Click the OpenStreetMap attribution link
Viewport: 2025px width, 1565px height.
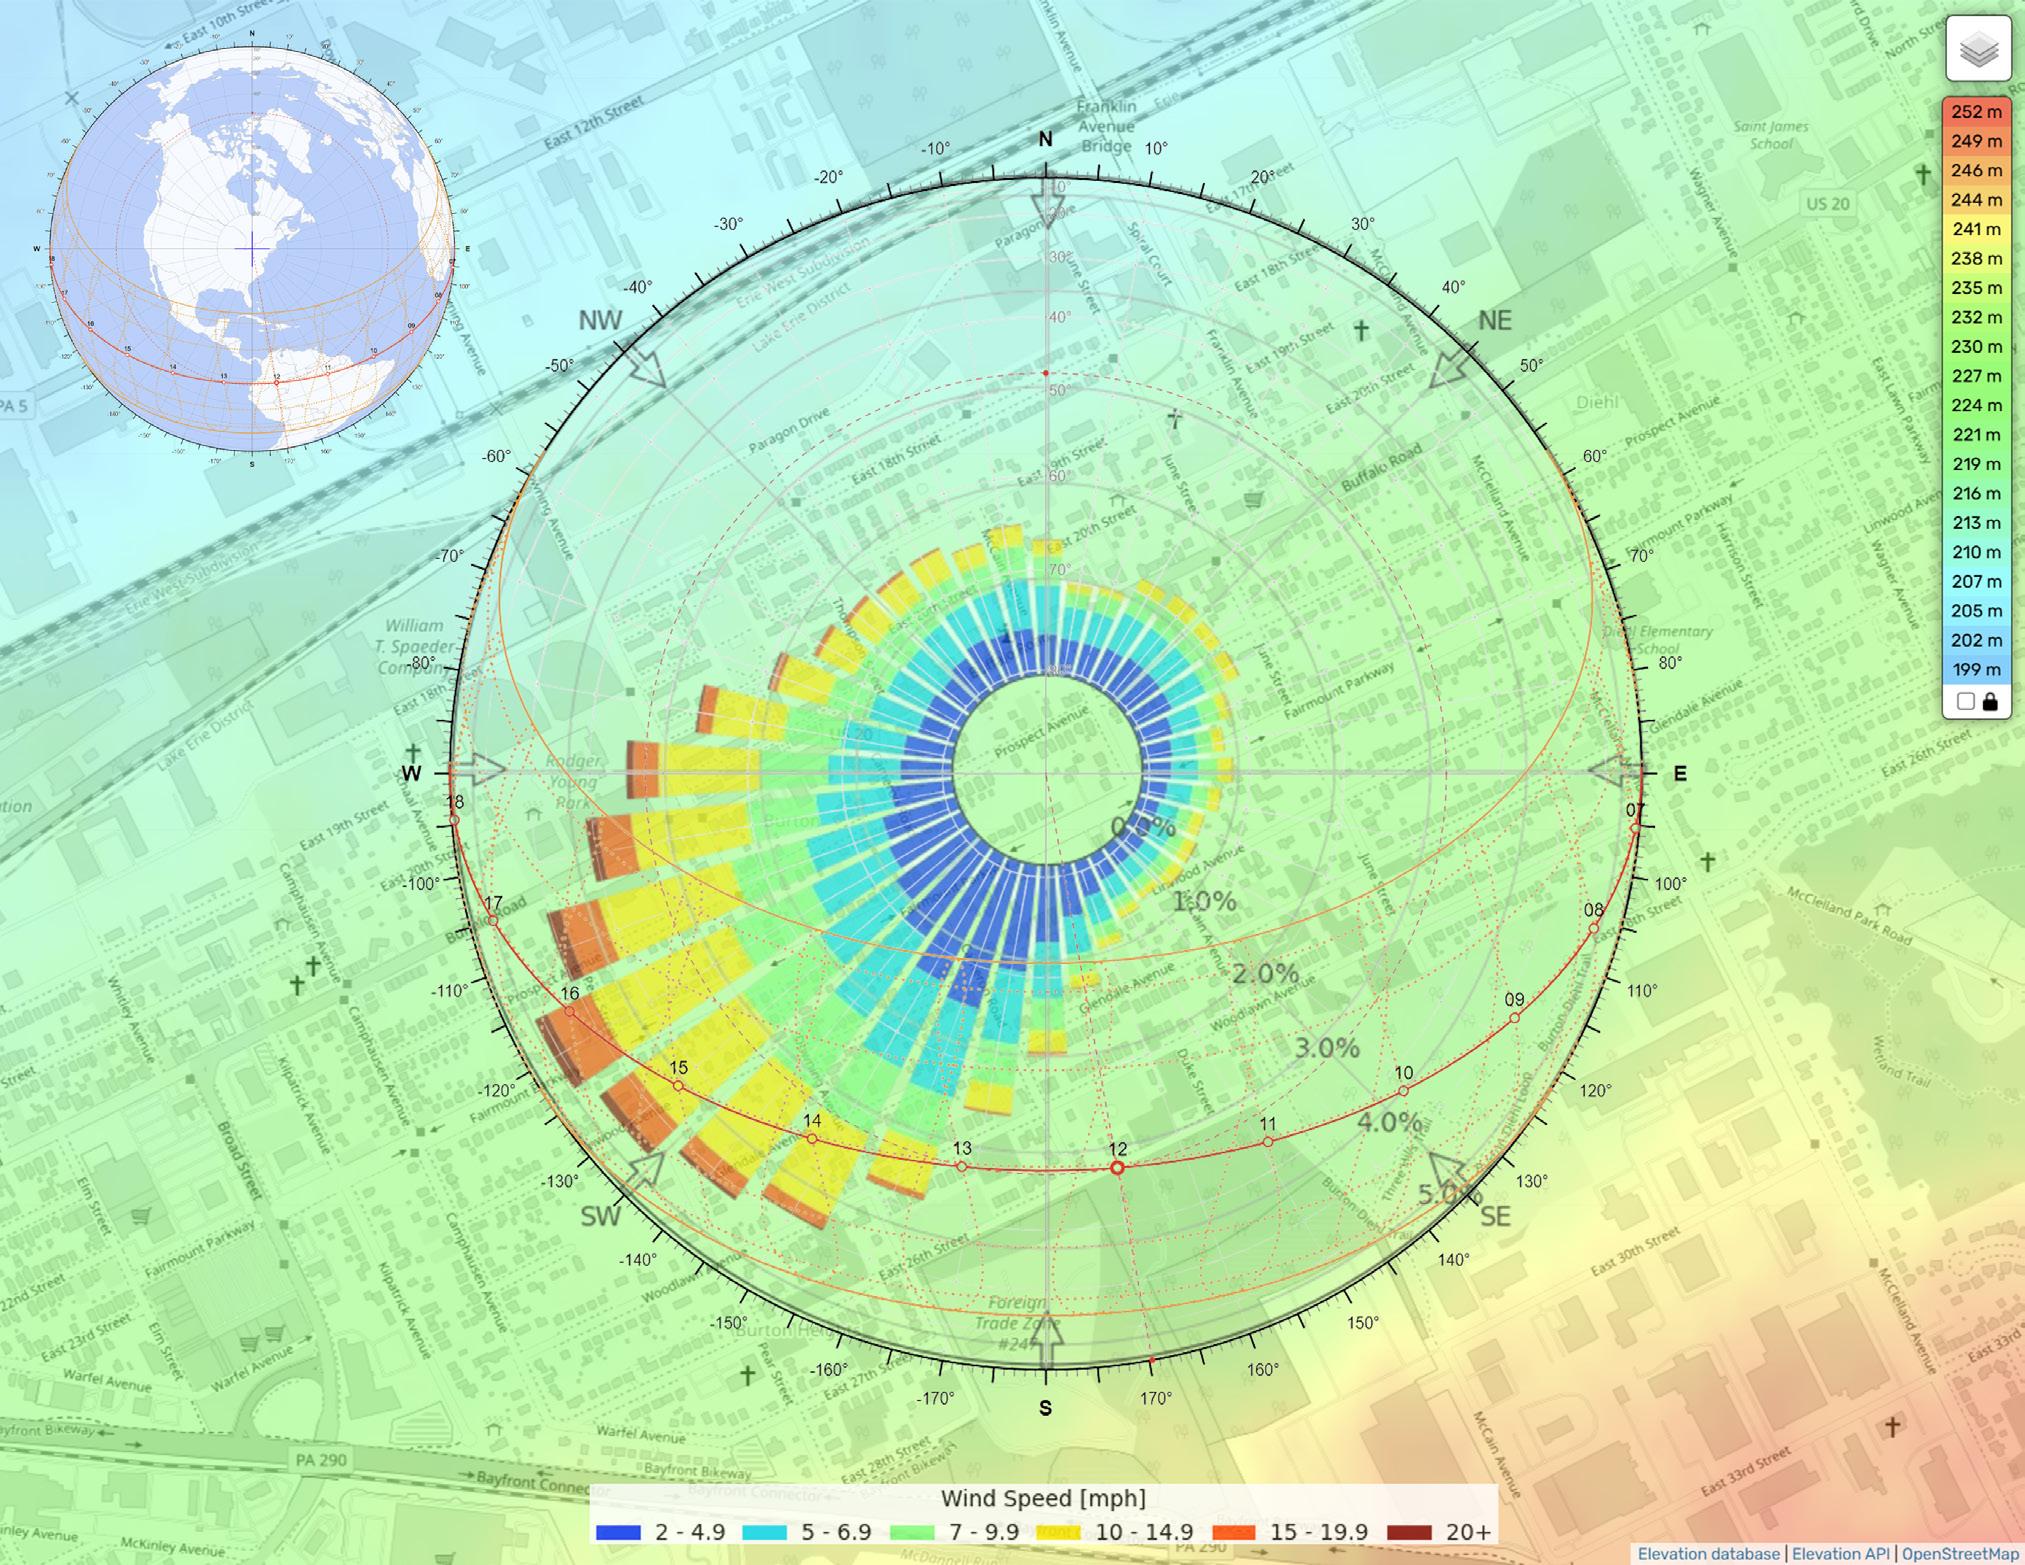click(x=1960, y=1553)
